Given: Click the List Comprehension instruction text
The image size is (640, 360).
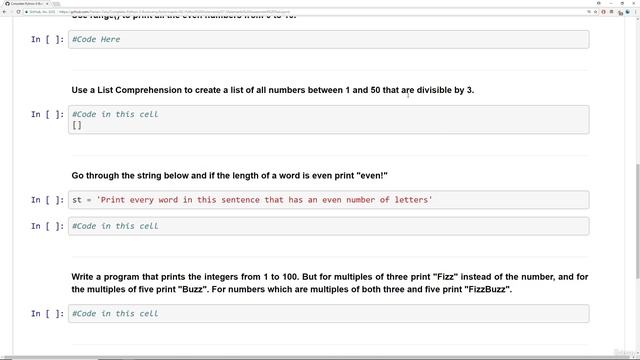Looking at the screenshot, I should coord(273,90).
